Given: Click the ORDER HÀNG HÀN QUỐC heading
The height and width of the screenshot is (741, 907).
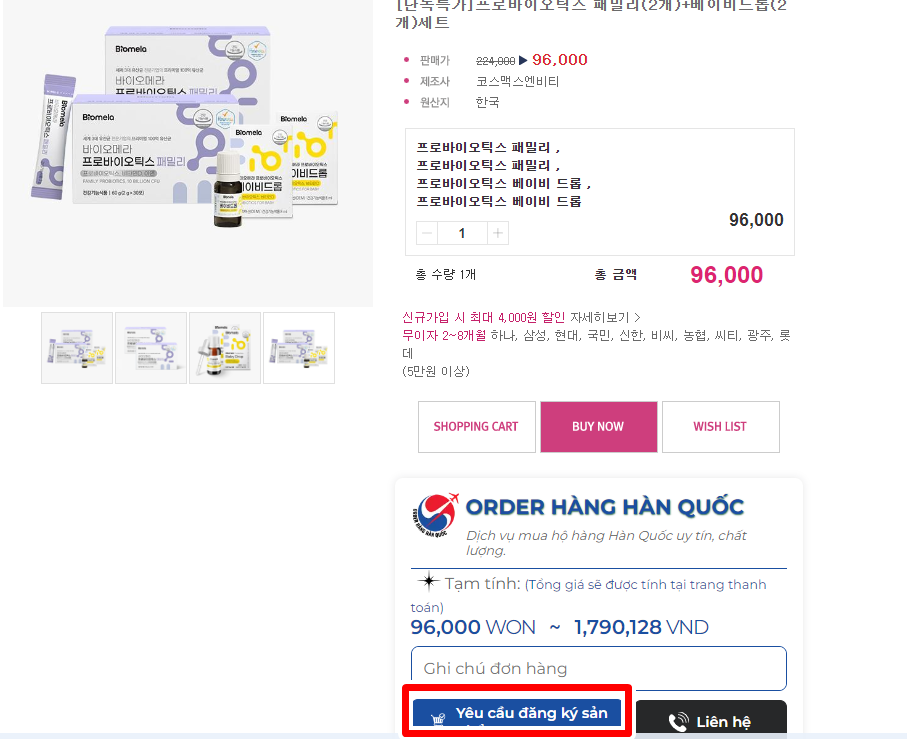Looking at the screenshot, I should [605, 507].
